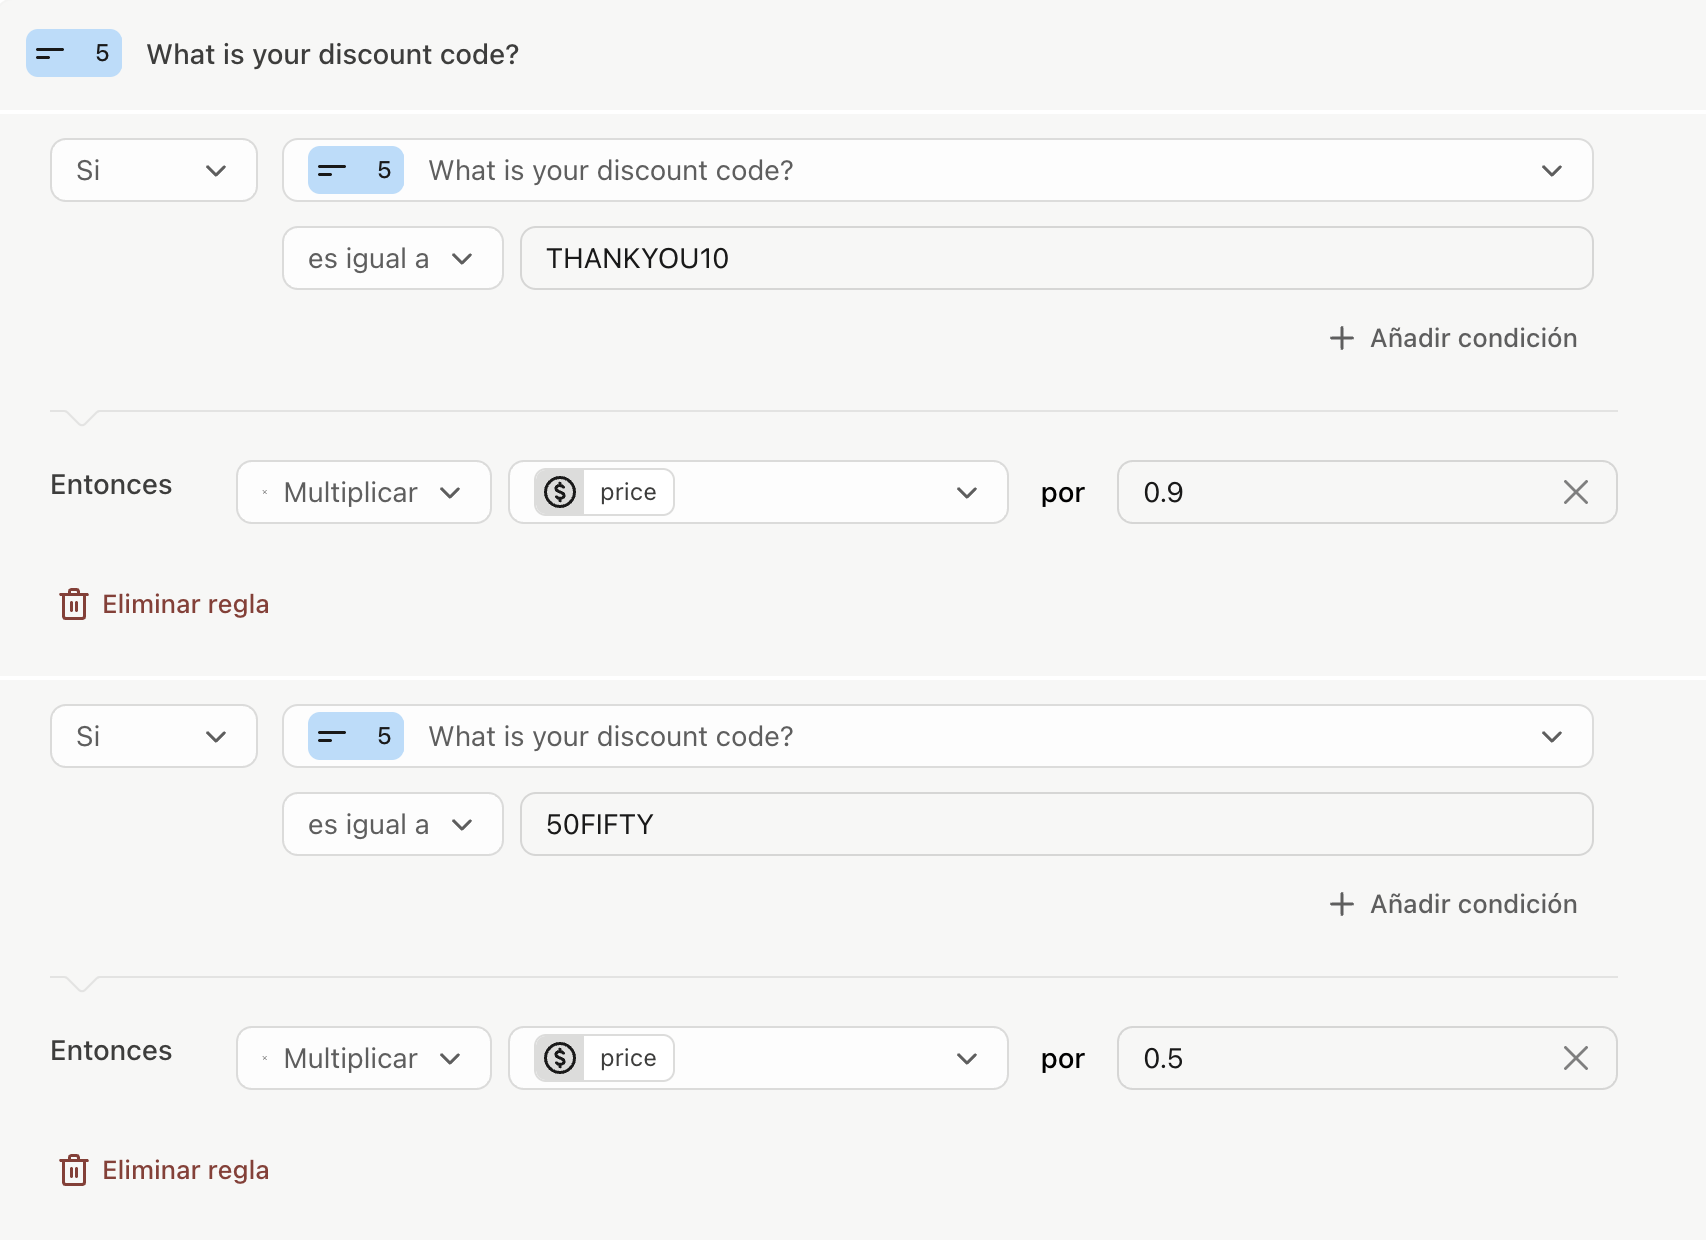The image size is (1706, 1240).
Task: Clear the 0.5 multiplier value with X
Action: pos(1575,1058)
